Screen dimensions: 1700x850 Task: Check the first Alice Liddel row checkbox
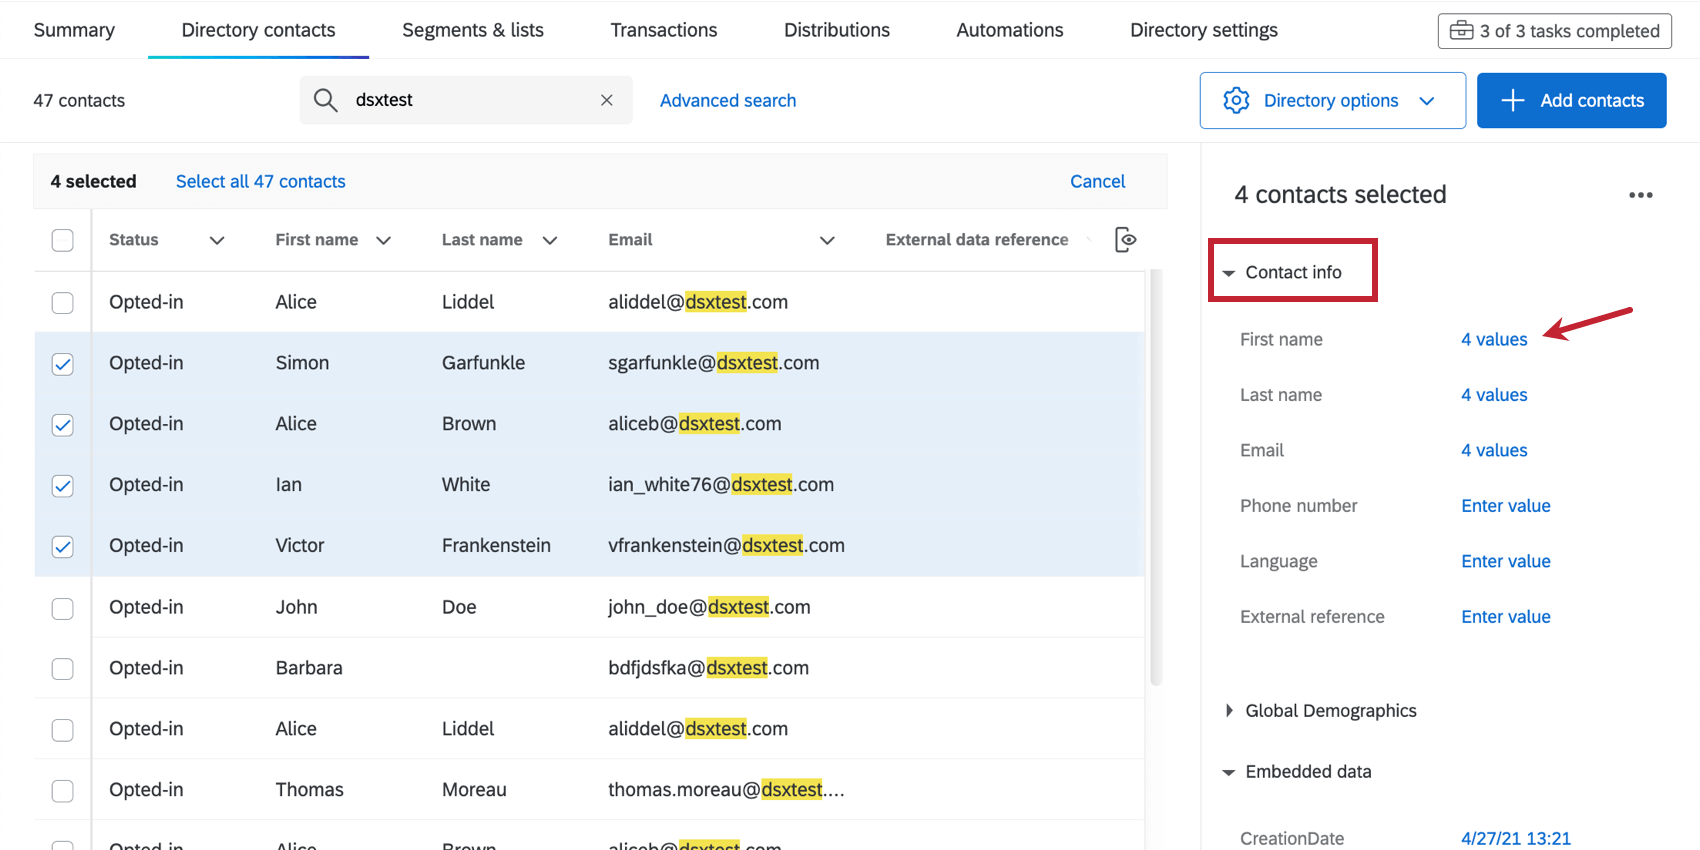tap(63, 302)
